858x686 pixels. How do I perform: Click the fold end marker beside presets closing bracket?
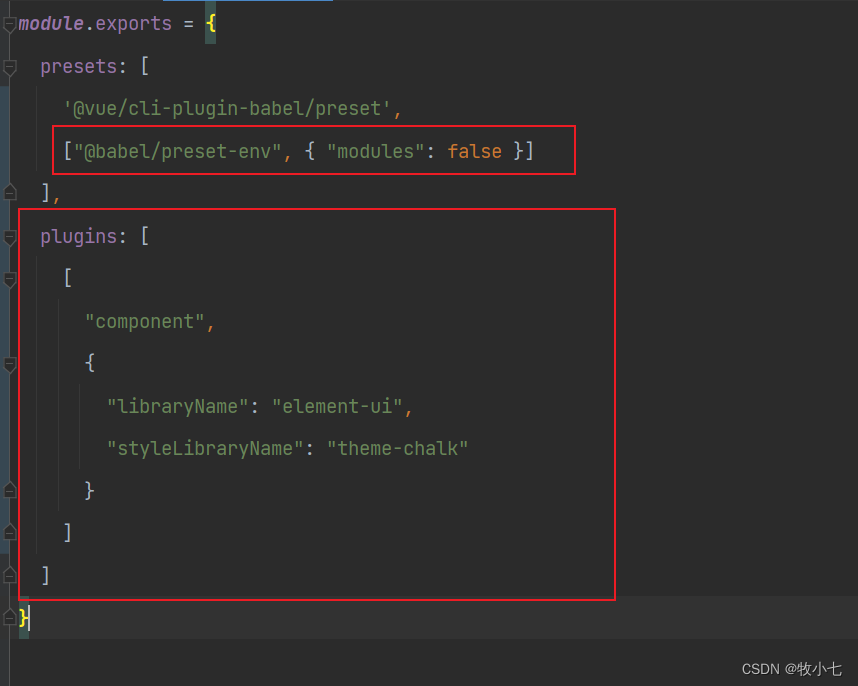(x=9, y=192)
